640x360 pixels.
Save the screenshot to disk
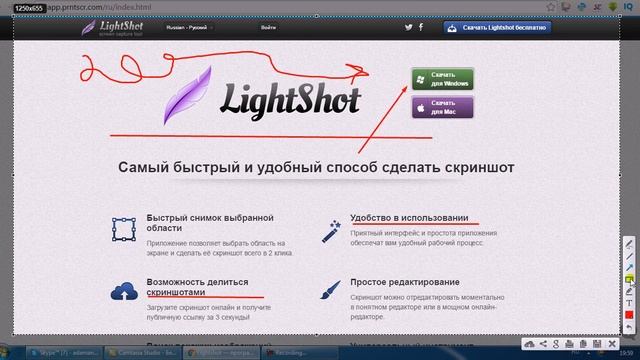(597, 344)
